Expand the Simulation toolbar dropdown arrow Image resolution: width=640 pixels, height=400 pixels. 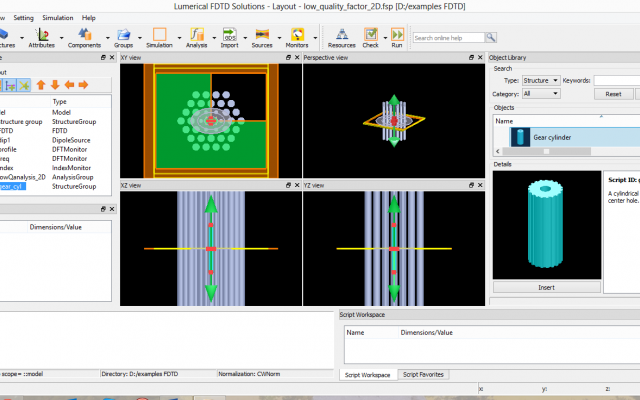[x=179, y=38]
